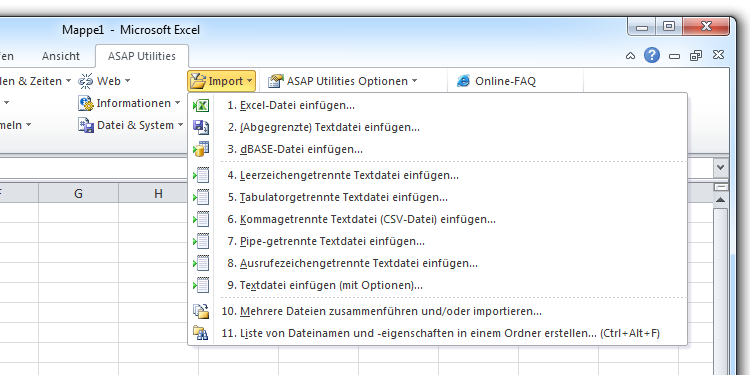This screenshot has width=750, height=375.
Task: Click the notepad icon next to Tabulatorgetrennte Textdatei
Action: (201, 198)
